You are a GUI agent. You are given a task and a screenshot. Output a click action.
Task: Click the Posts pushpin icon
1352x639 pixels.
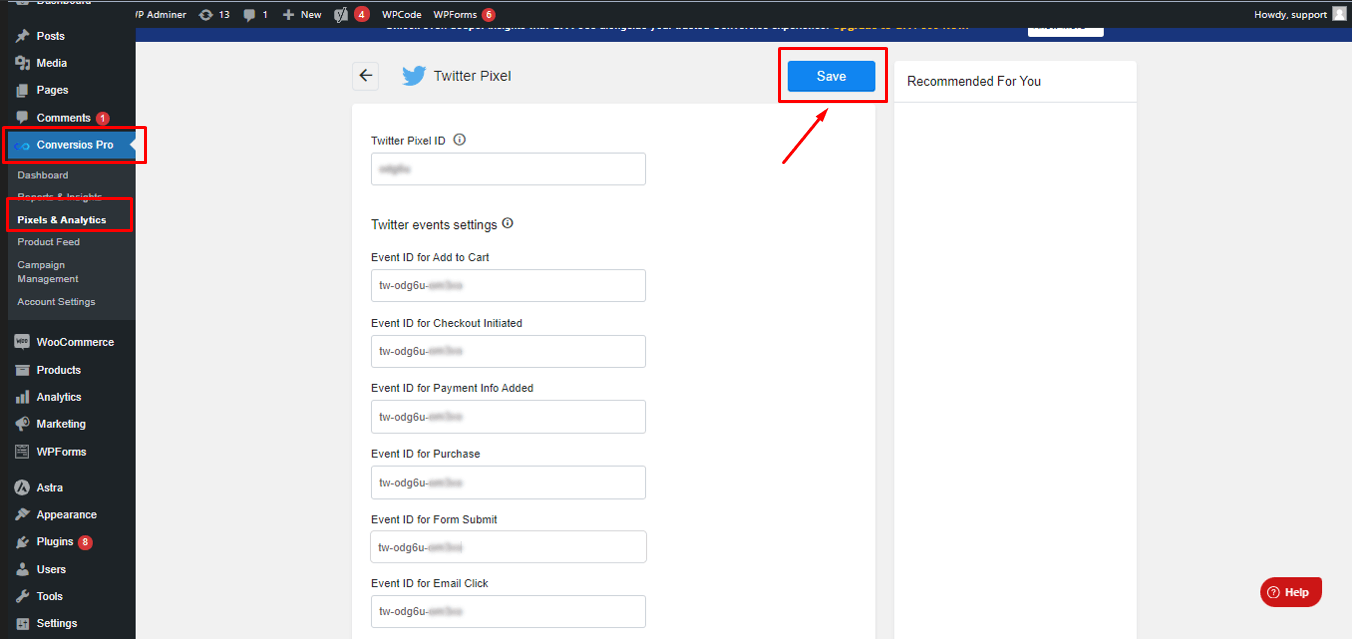(x=22, y=36)
